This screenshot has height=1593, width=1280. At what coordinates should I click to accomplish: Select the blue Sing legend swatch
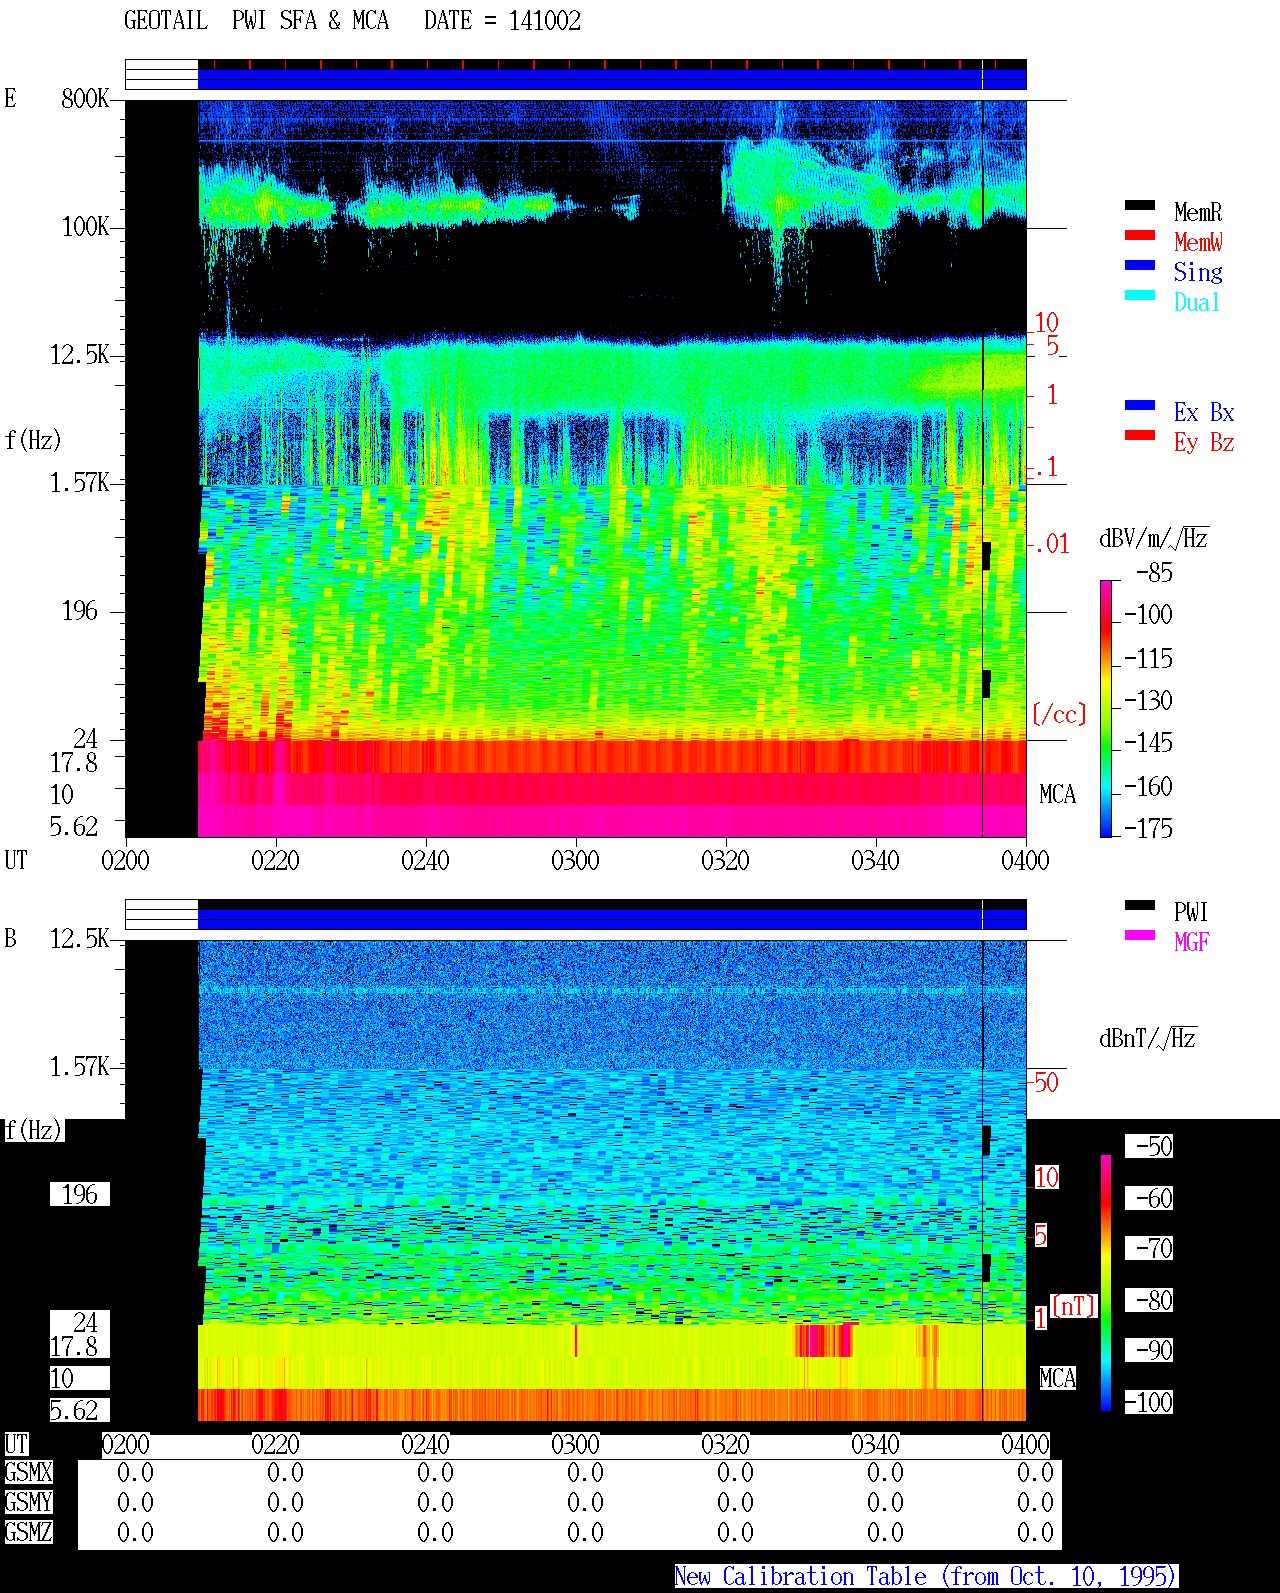point(1139,265)
